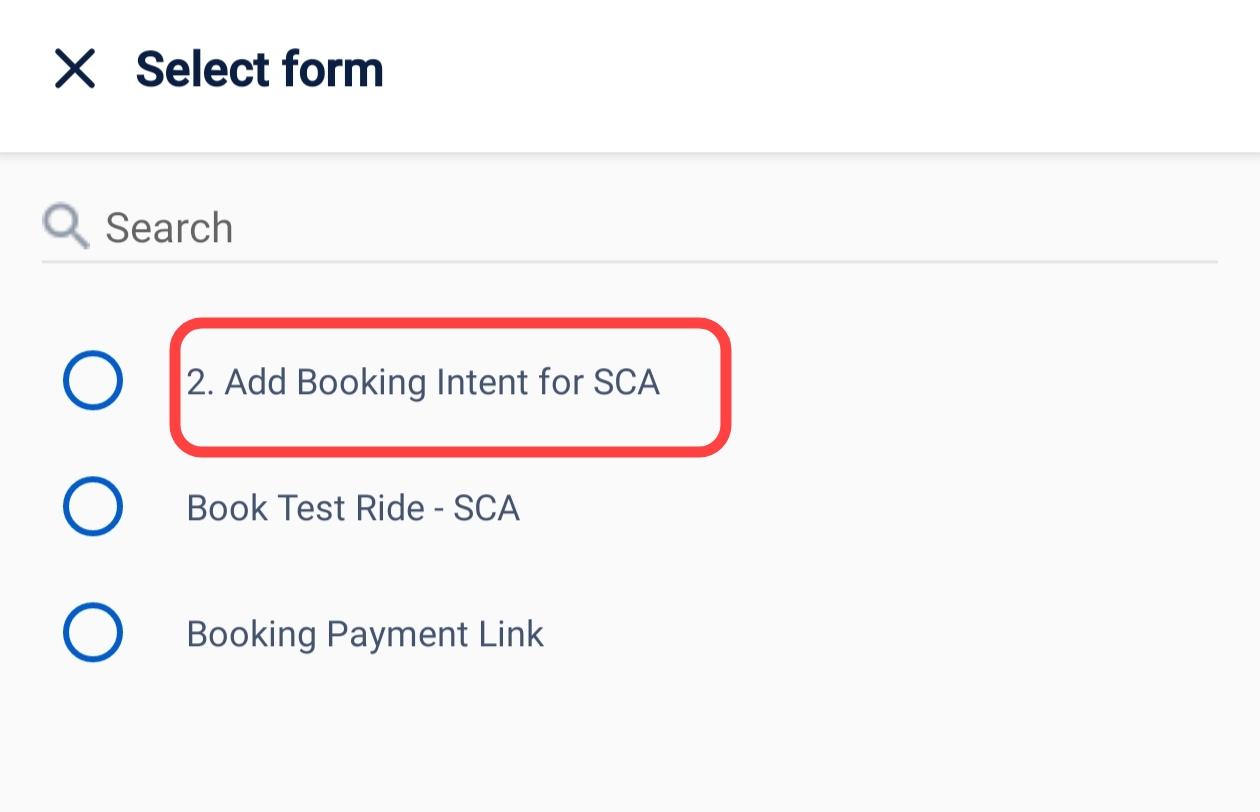Screen dimensions: 1260x812
Task: Select the Book Test Ride radio button
Action: pyautogui.click(x=93, y=507)
